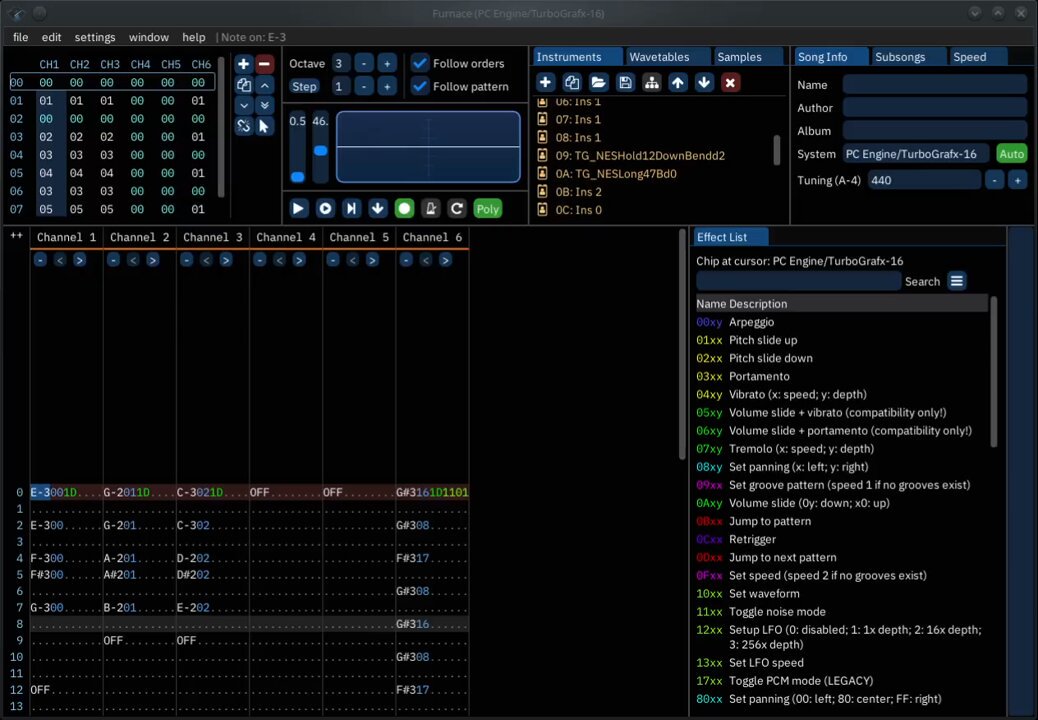Image resolution: width=1038 pixels, height=720 pixels.
Task: Increase Octave with the plus button
Action: 387,64
